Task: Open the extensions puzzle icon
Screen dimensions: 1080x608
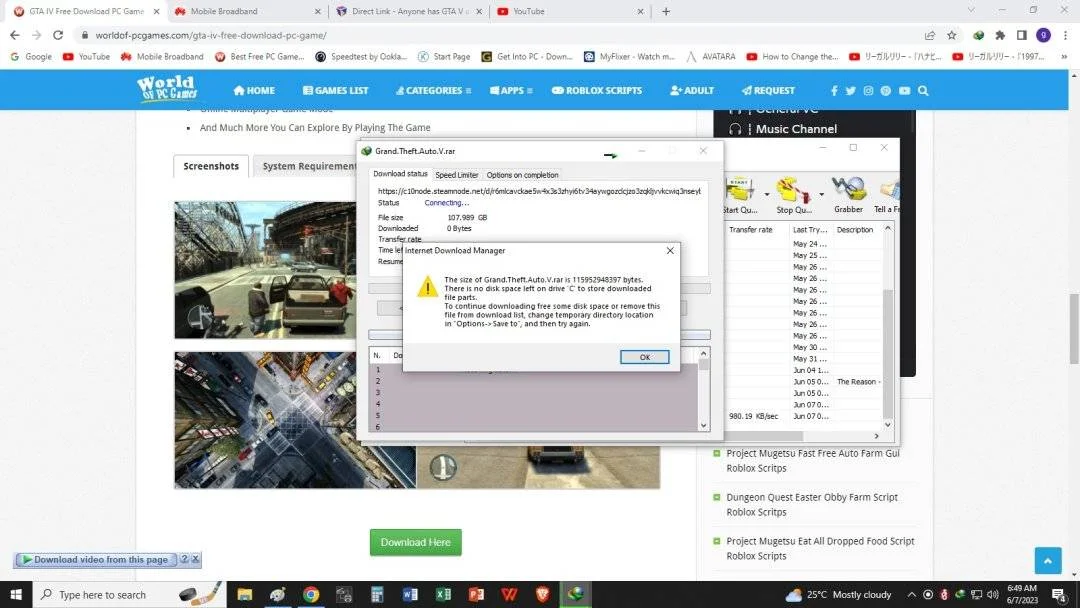Action: 999,35
